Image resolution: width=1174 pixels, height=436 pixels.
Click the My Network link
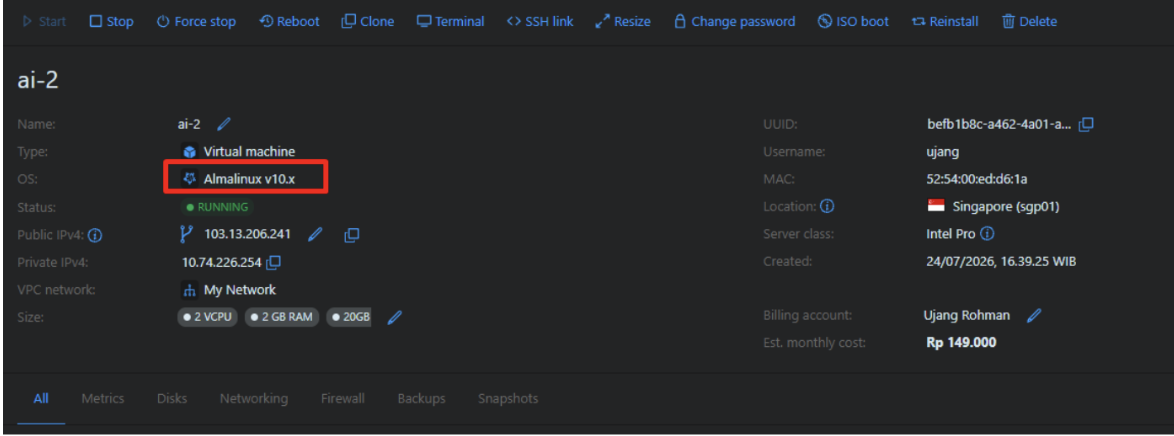click(x=240, y=290)
